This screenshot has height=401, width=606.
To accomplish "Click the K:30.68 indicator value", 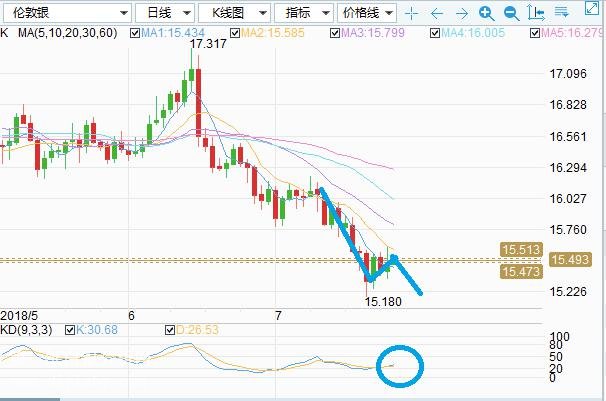I will (97, 330).
